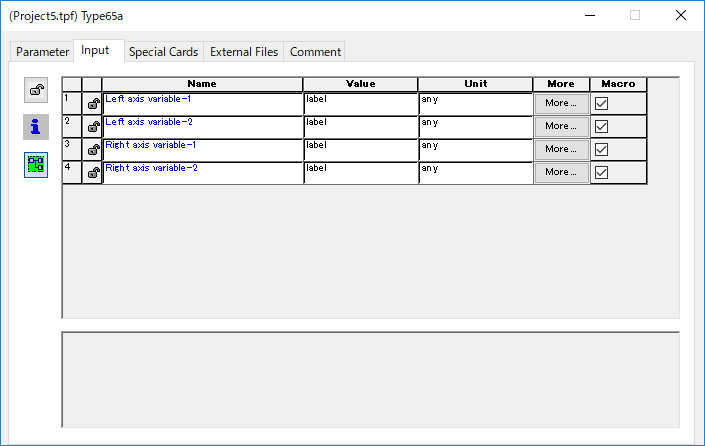
Task: Click Unit field of Right axis variable-1
Action: (x=475, y=149)
